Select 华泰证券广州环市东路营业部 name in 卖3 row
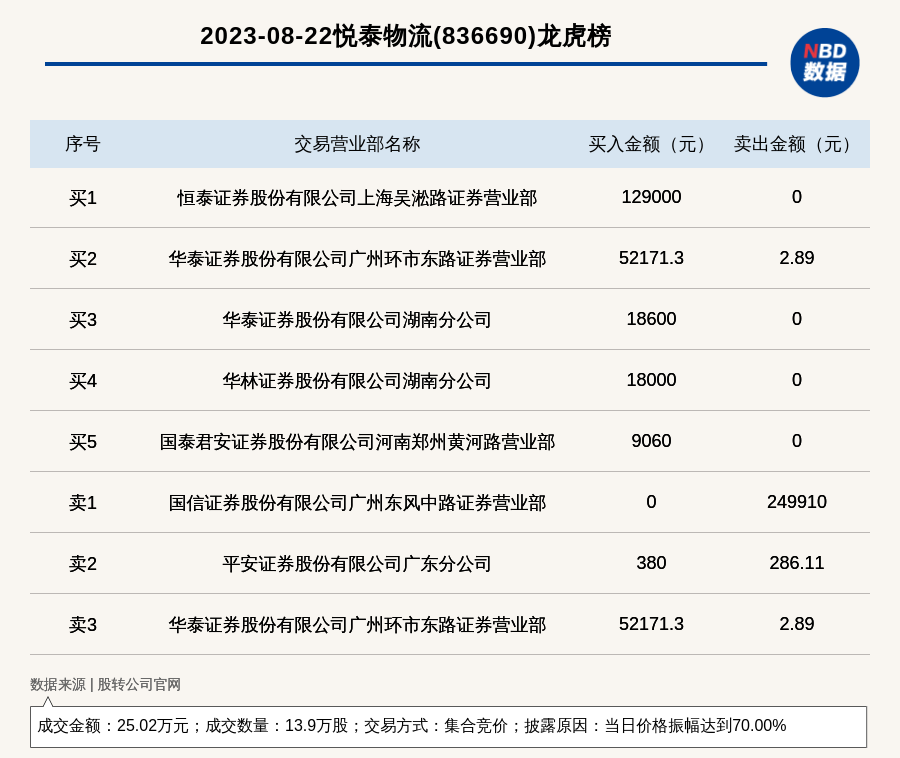Image resolution: width=900 pixels, height=758 pixels. click(357, 624)
